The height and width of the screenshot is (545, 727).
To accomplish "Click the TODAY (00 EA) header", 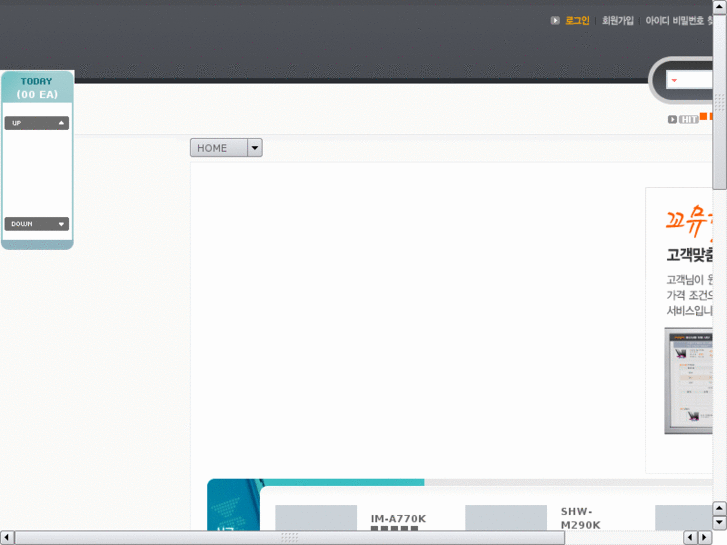I will tap(37, 87).
